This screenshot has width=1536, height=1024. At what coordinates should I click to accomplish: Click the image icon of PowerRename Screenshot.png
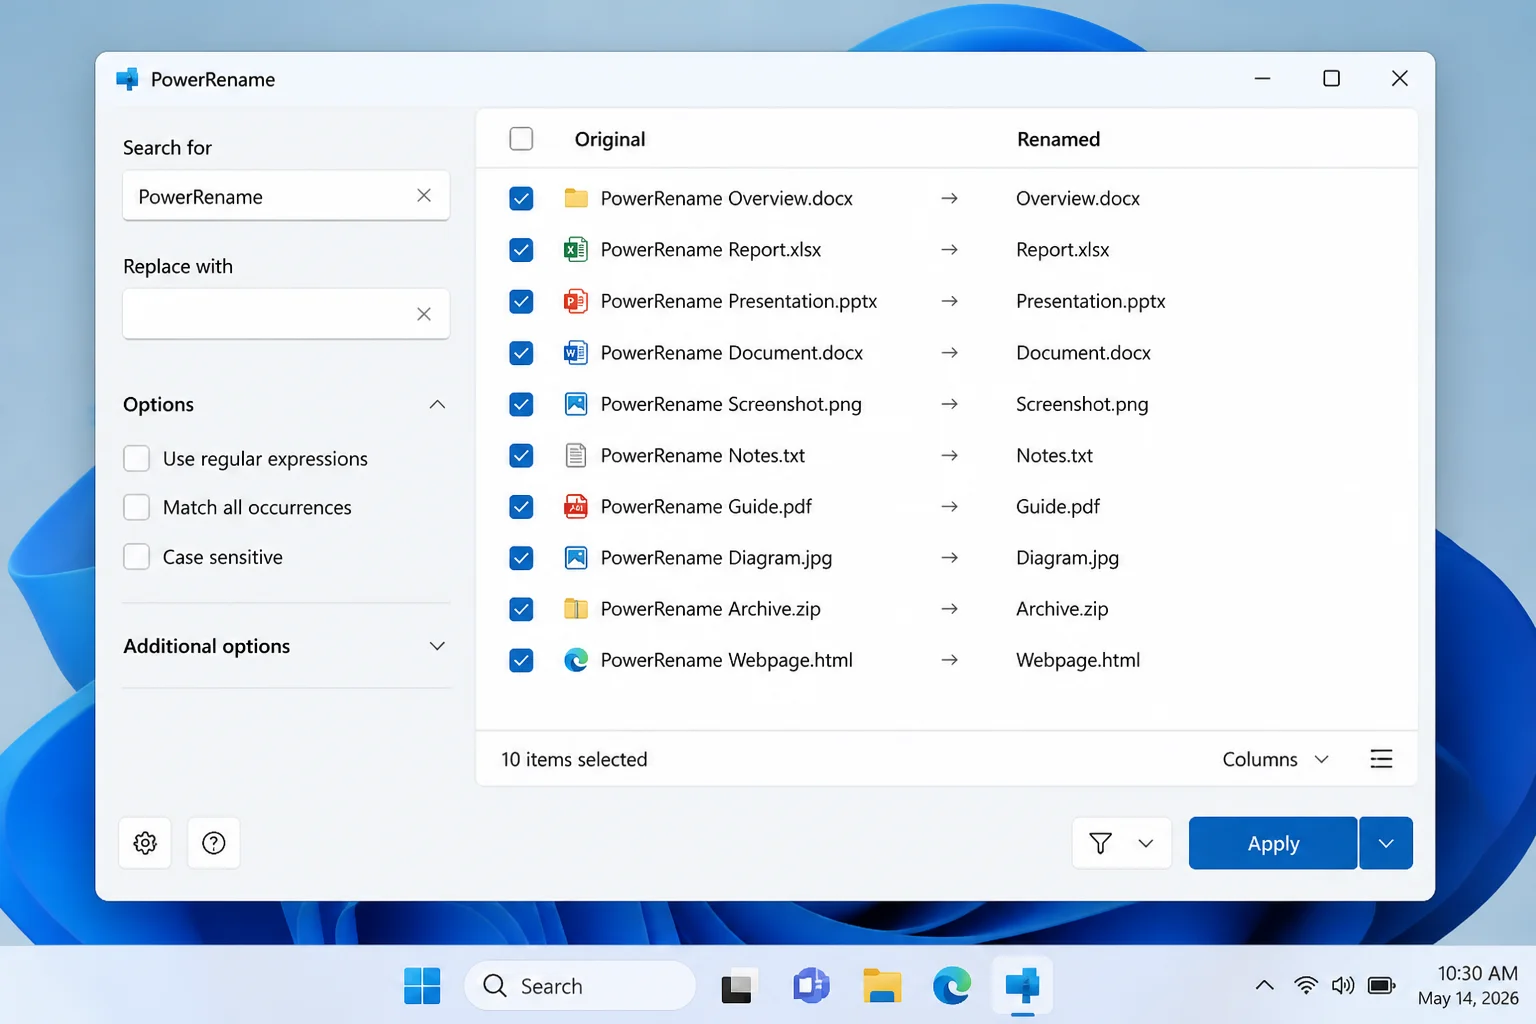click(576, 404)
